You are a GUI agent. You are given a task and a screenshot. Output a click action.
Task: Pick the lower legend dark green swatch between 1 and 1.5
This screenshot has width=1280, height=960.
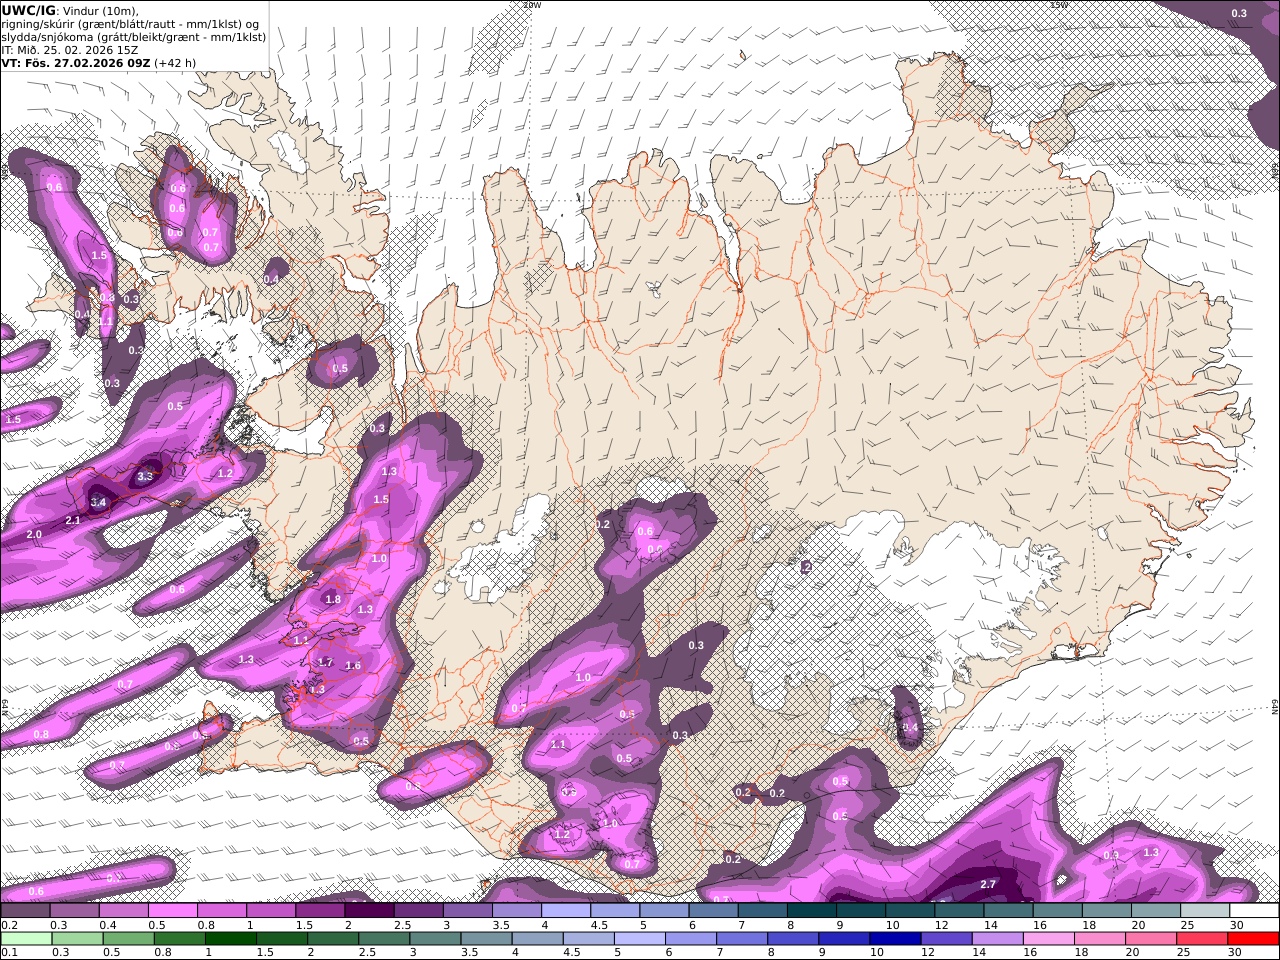[x=231, y=938]
